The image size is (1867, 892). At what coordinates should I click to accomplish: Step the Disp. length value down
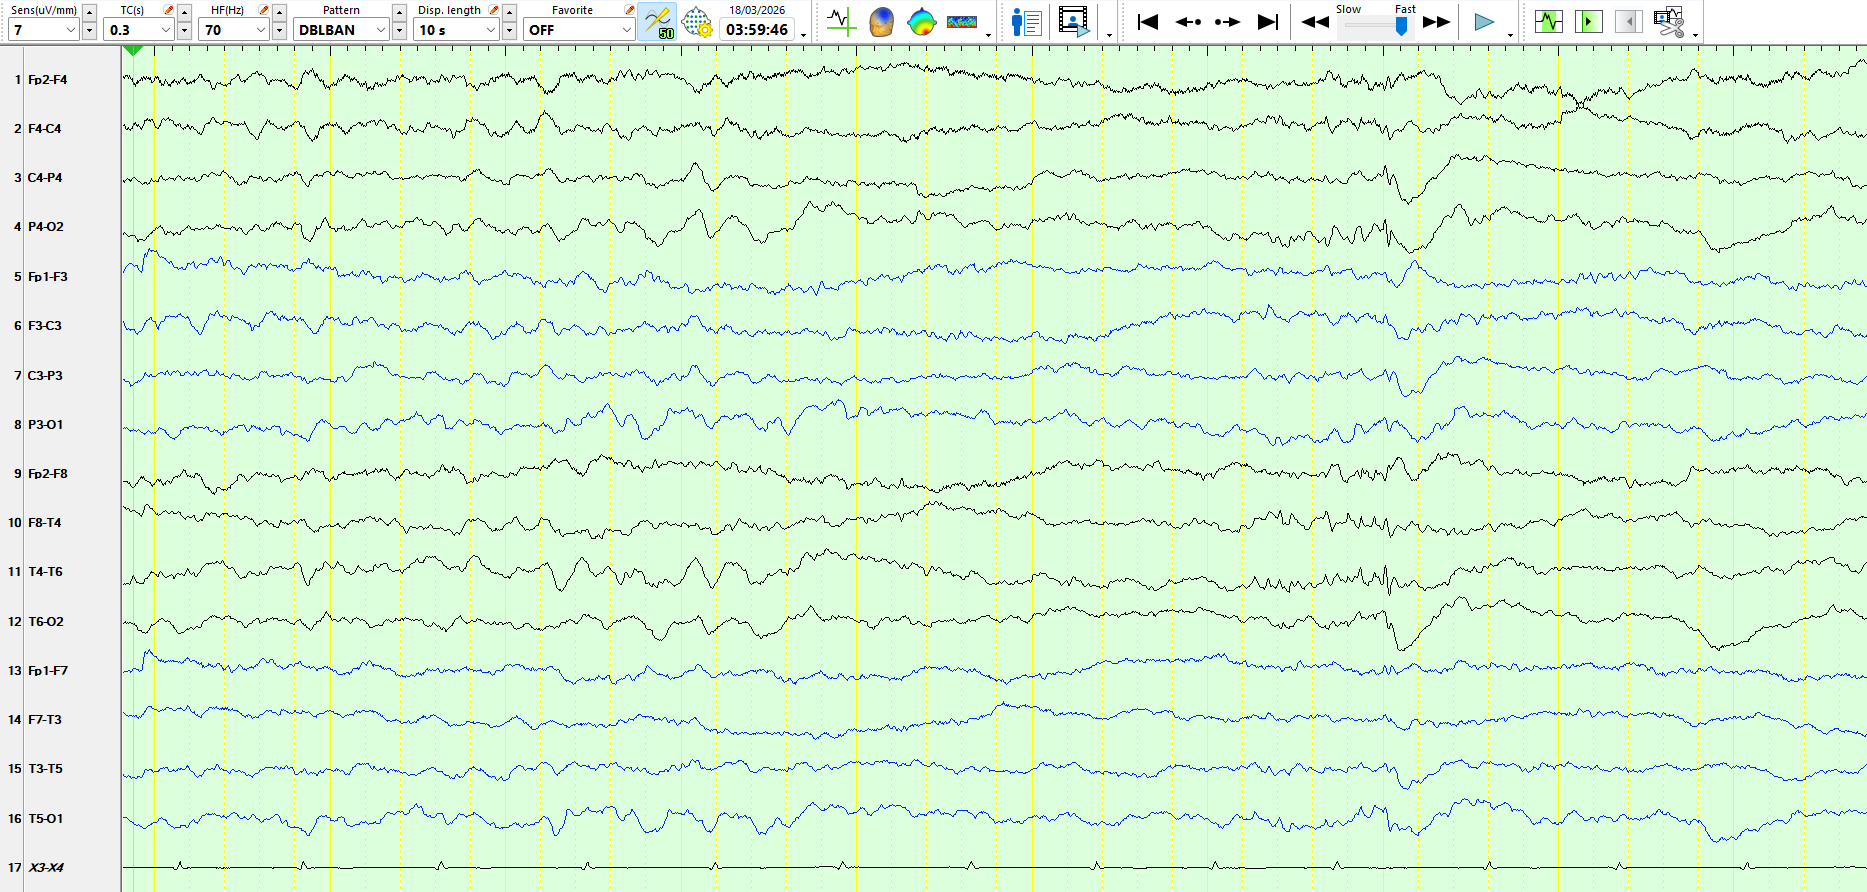509,30
